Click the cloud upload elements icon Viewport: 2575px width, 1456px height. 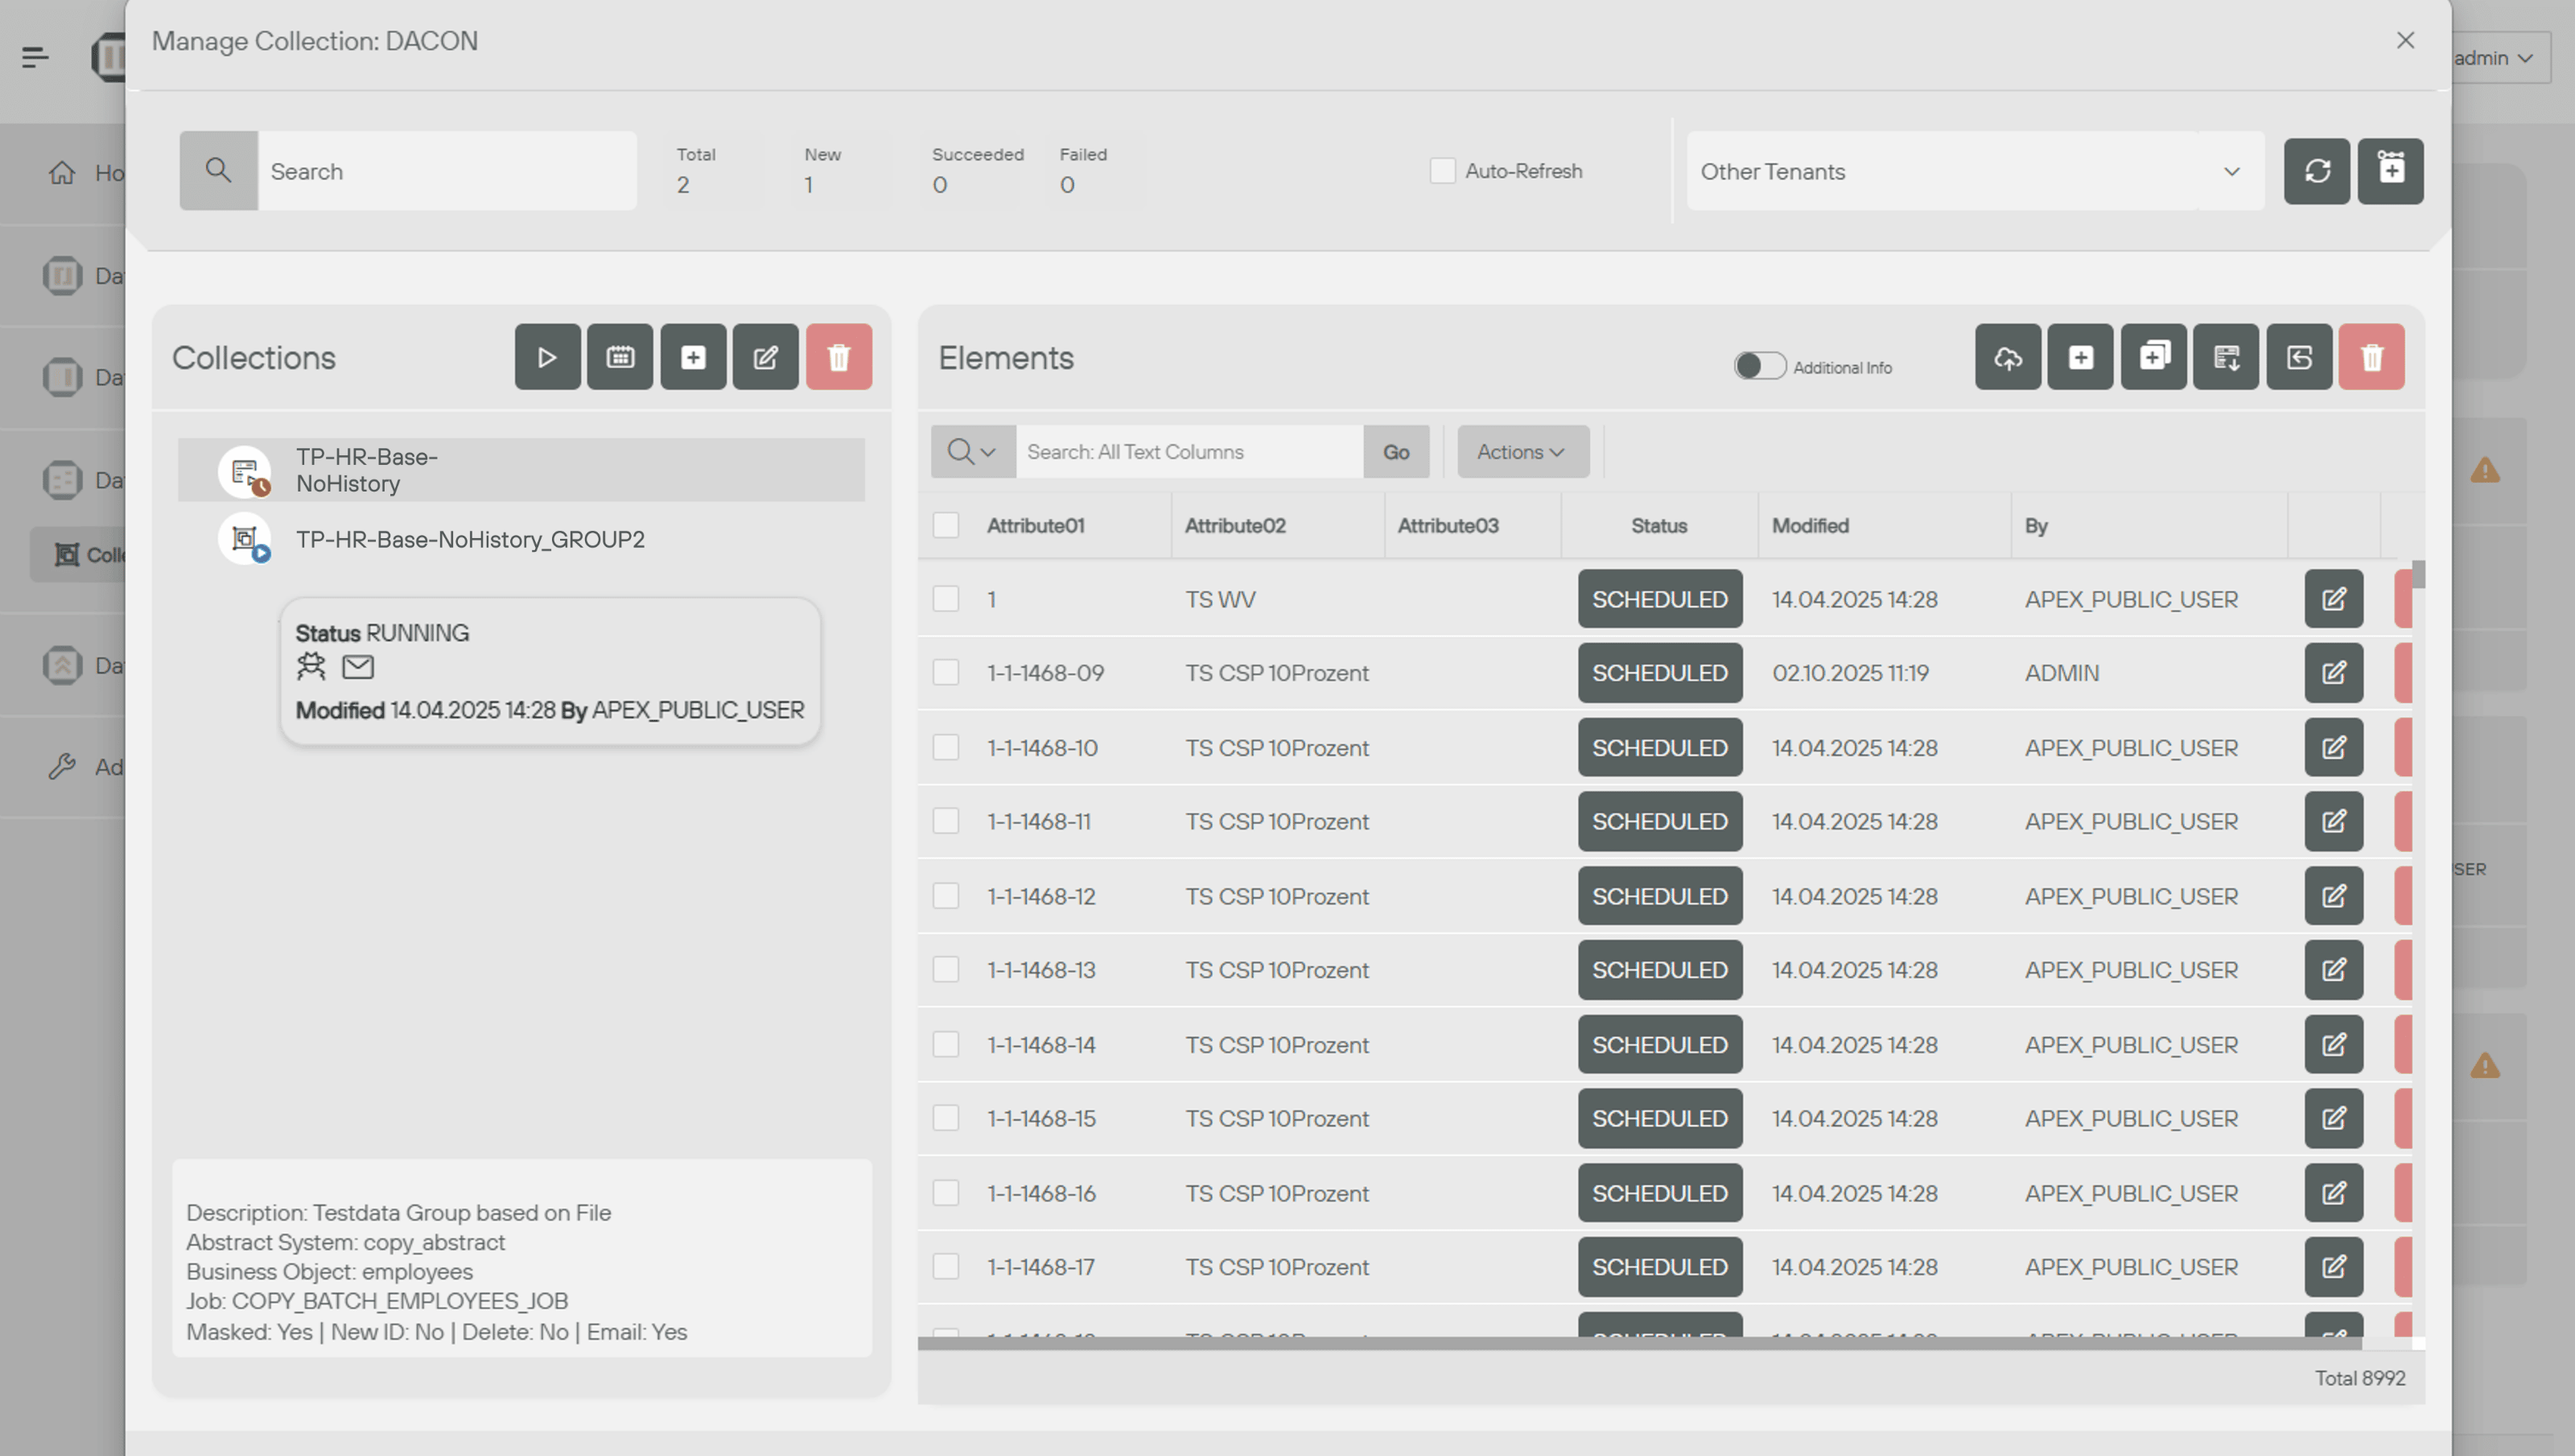2007,357
